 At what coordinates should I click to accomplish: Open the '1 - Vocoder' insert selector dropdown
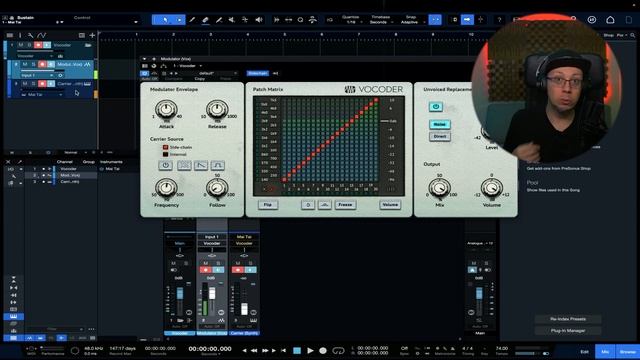[188, 66]
